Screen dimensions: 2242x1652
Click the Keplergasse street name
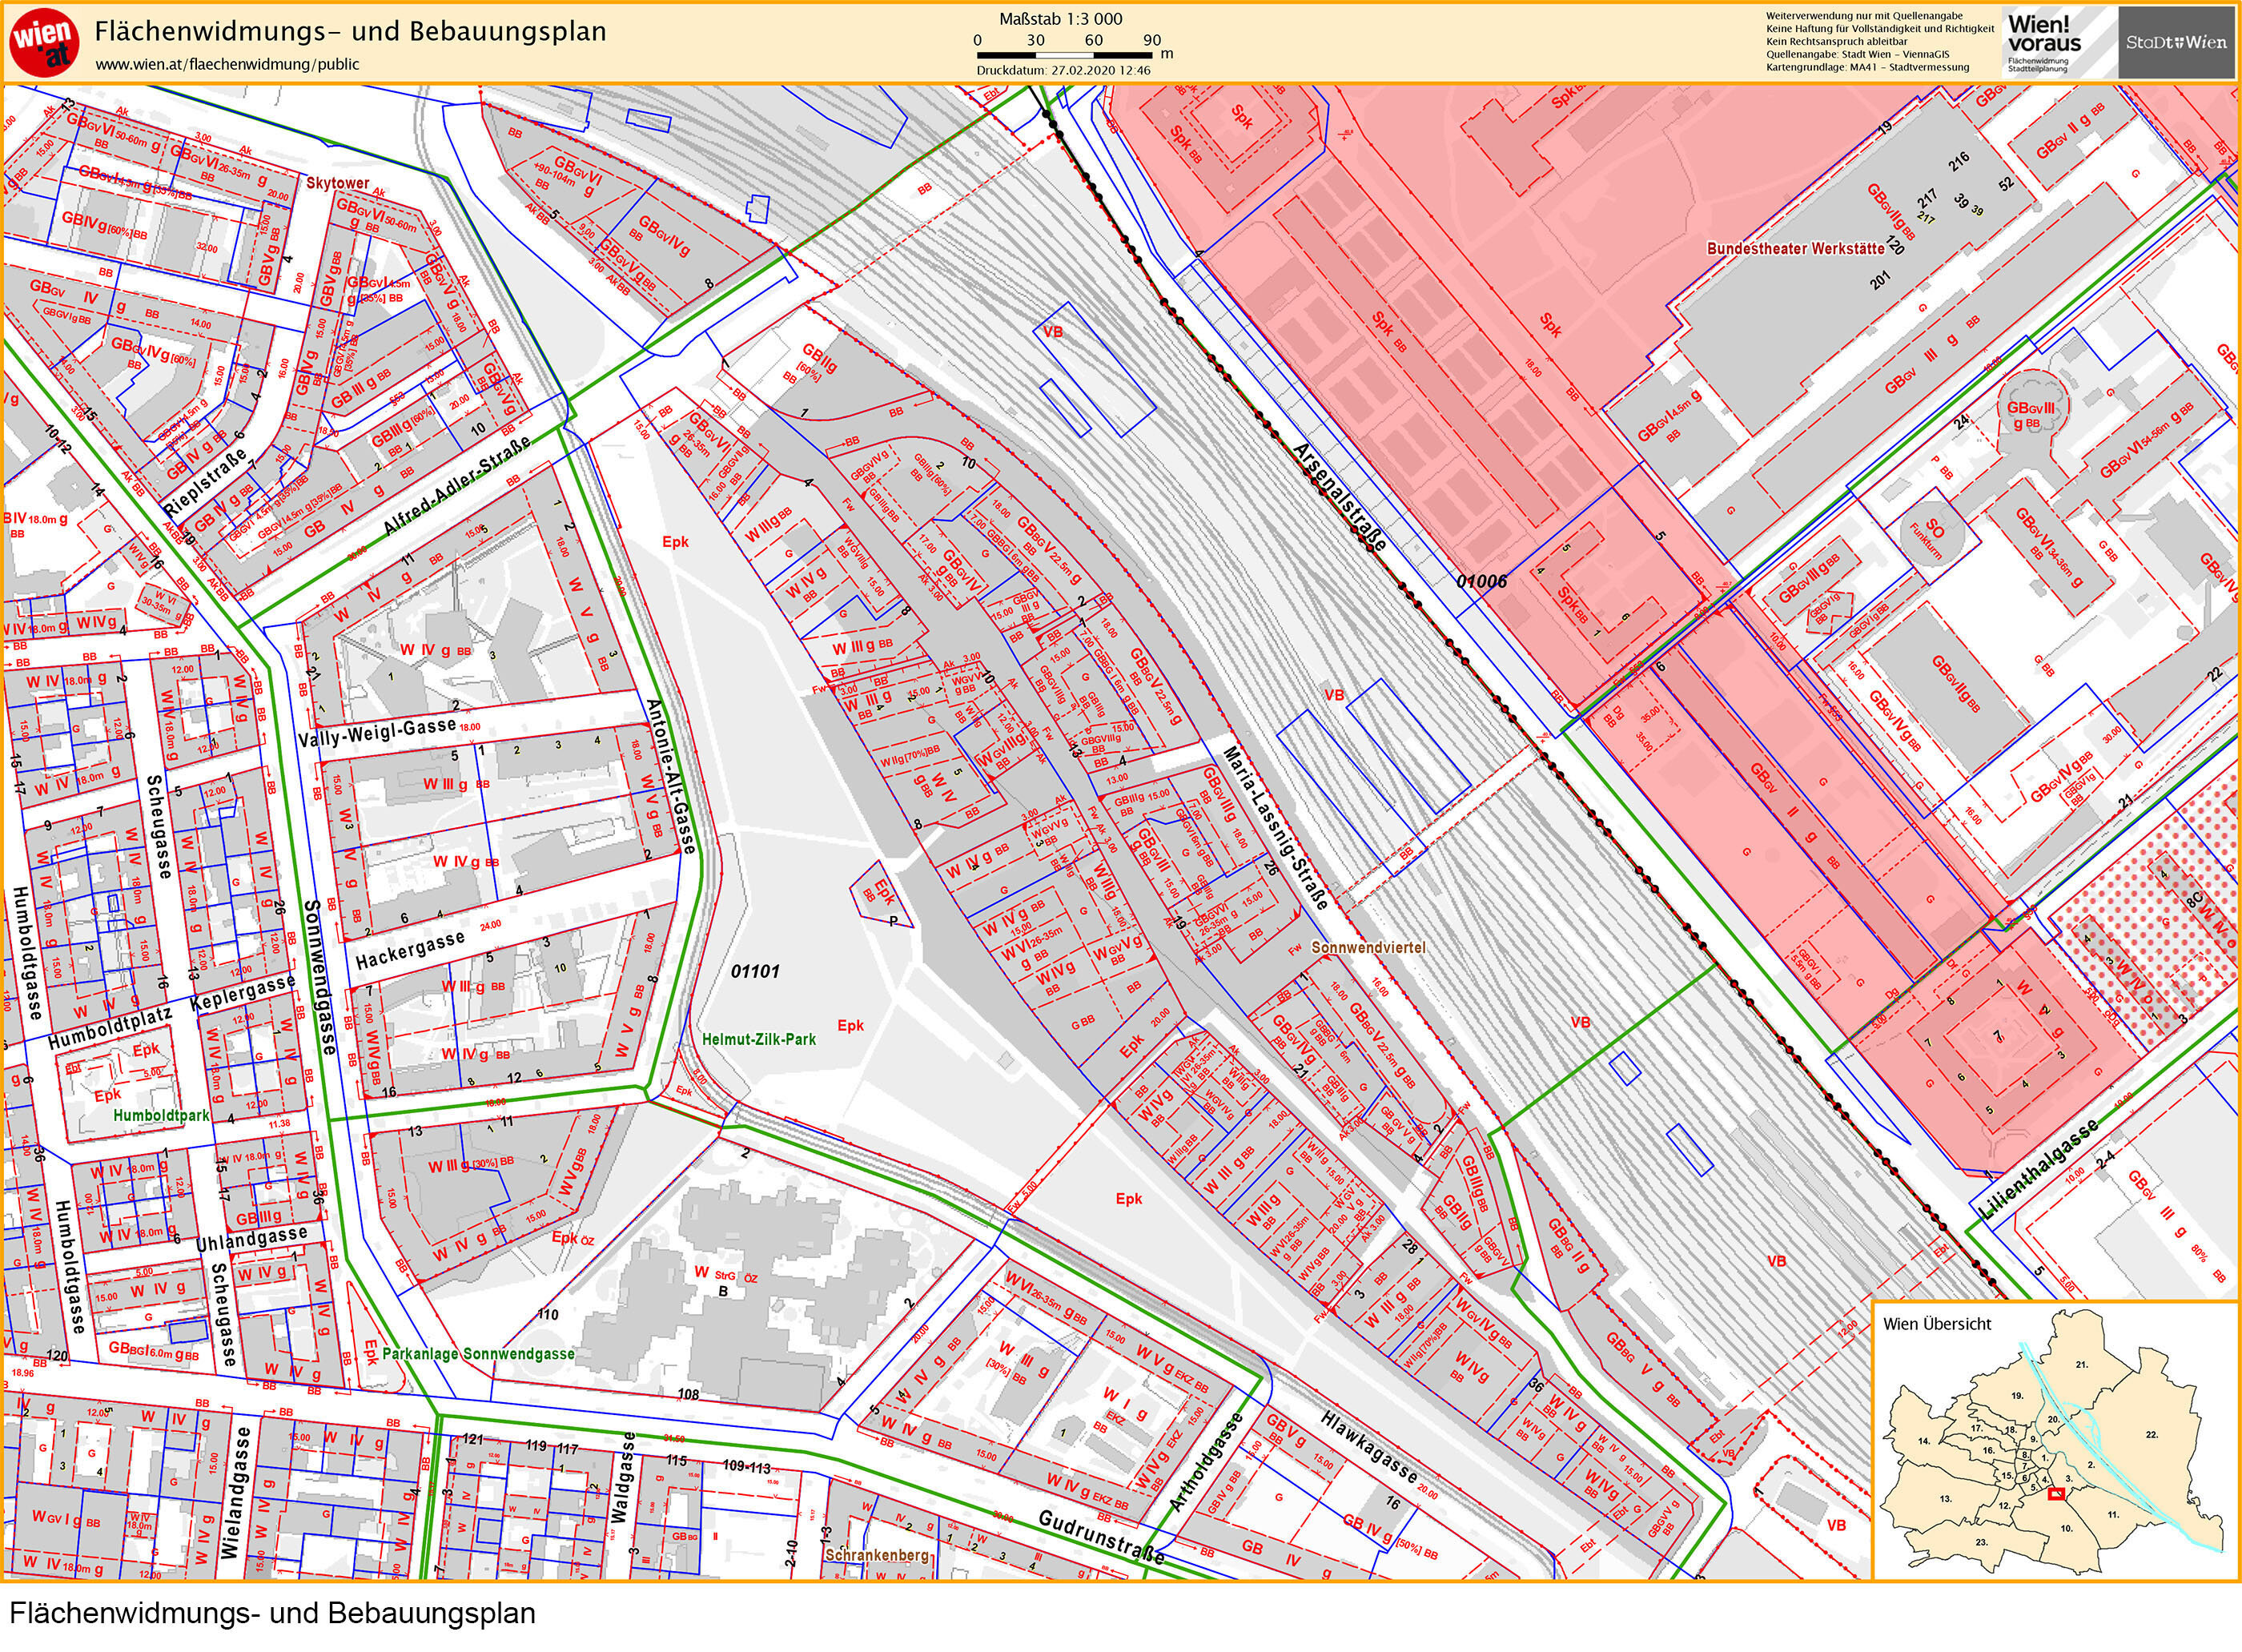pyautogui.click(x=244, y=993)
